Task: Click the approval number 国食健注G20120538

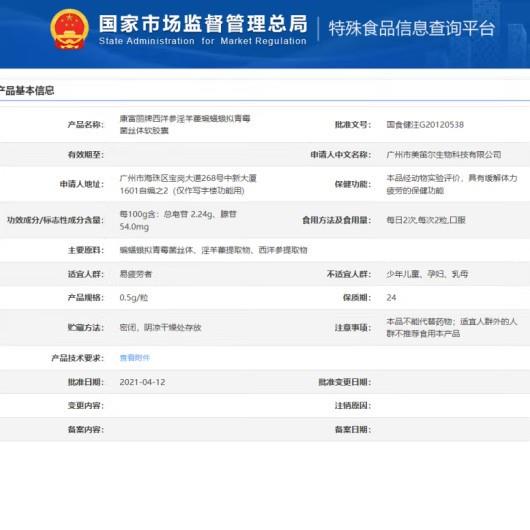Action: (x=425, y=125)
